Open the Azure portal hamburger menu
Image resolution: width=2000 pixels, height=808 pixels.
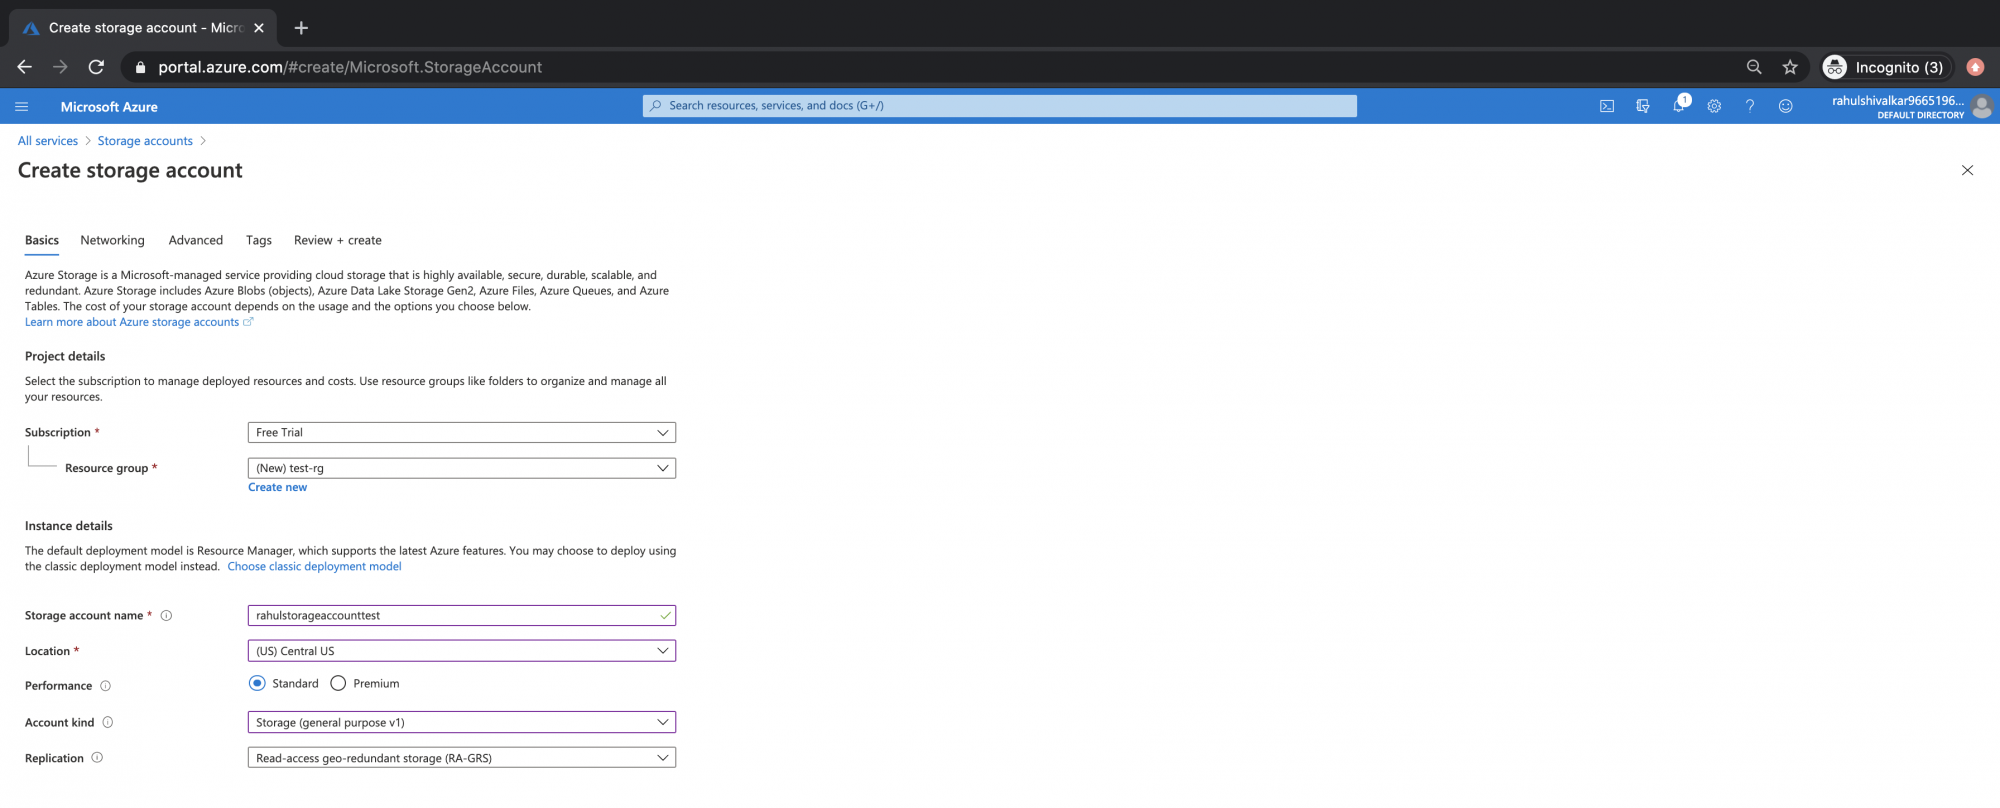click(x=22, y=106)
